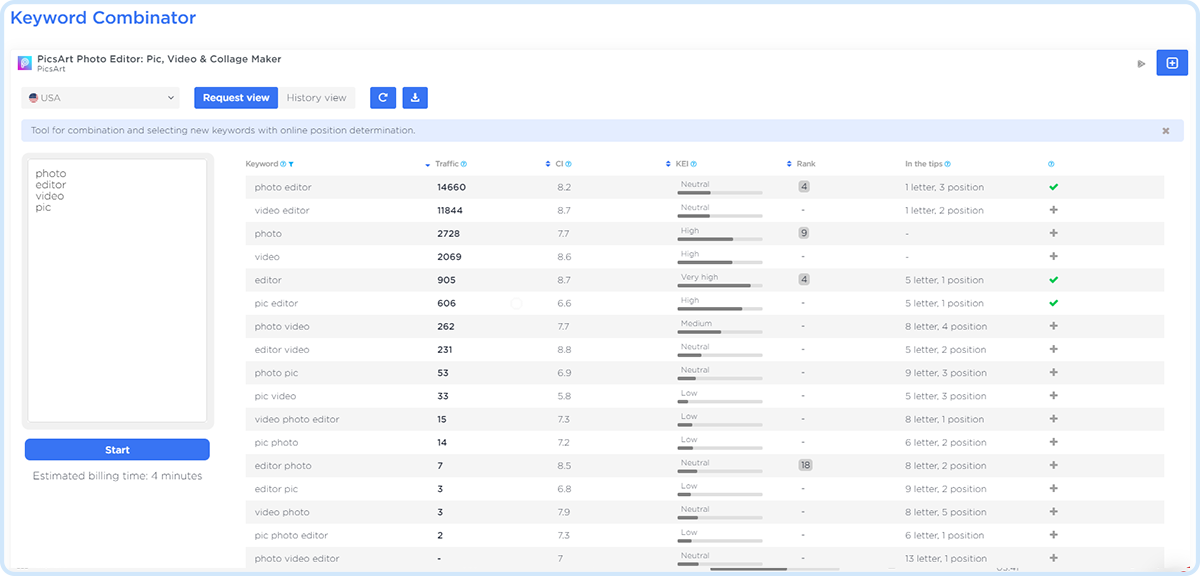
Task: Switch to the History view tab
Action: click(316, 98)
